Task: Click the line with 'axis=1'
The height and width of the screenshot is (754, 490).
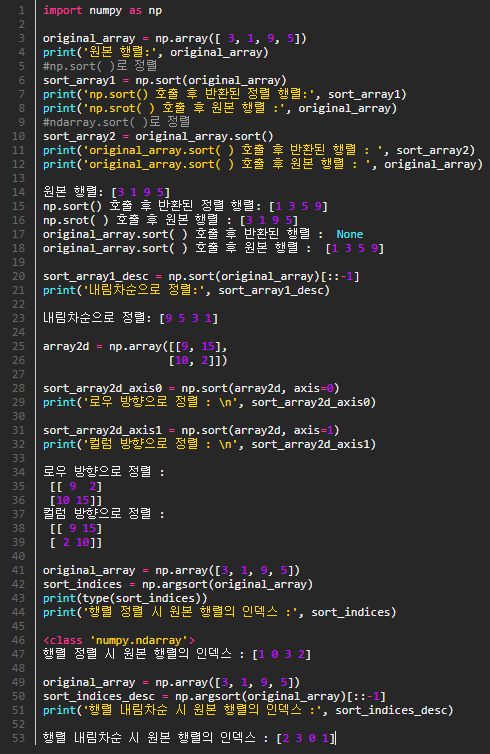Action: (191, 430)
